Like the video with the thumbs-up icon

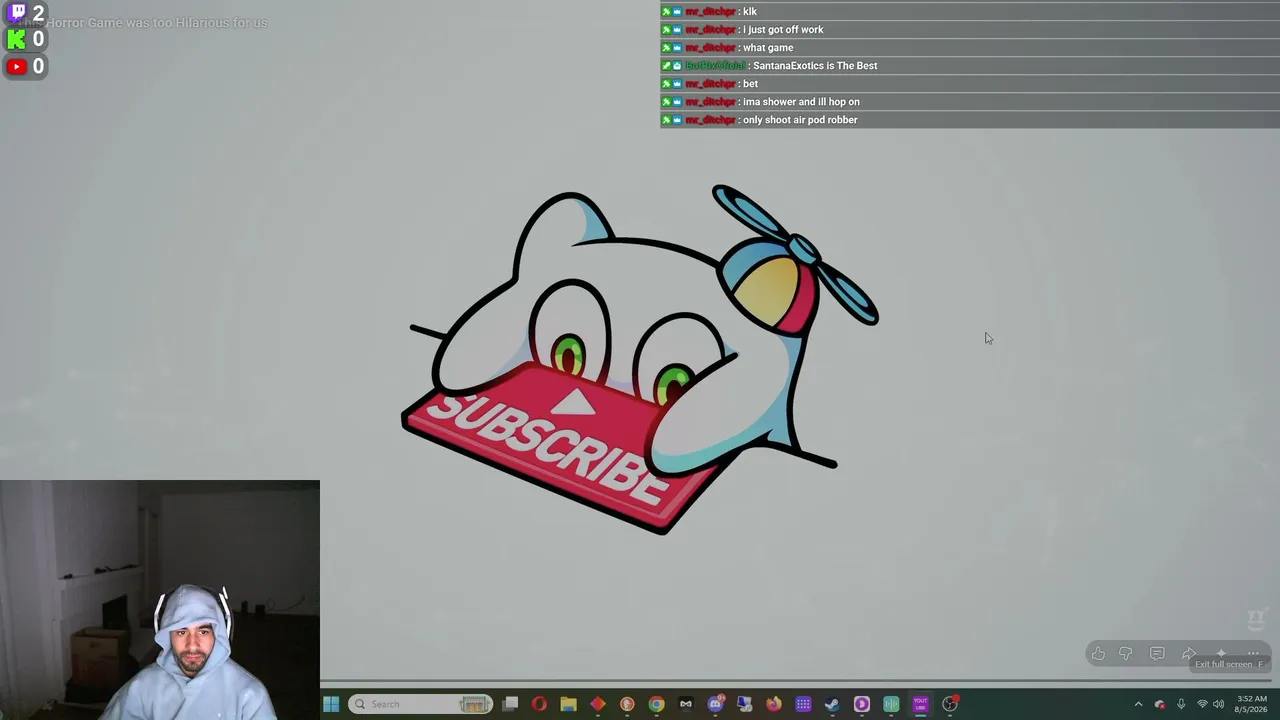click(1098, 654)
